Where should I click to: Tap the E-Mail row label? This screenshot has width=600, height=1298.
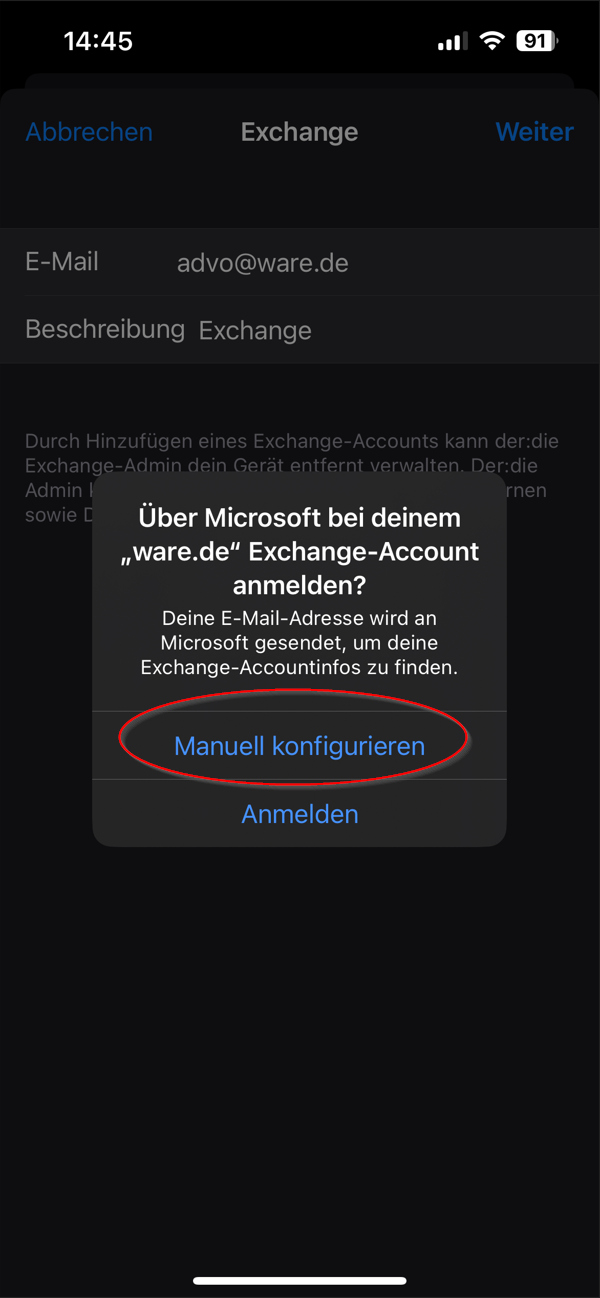(62, 262)
